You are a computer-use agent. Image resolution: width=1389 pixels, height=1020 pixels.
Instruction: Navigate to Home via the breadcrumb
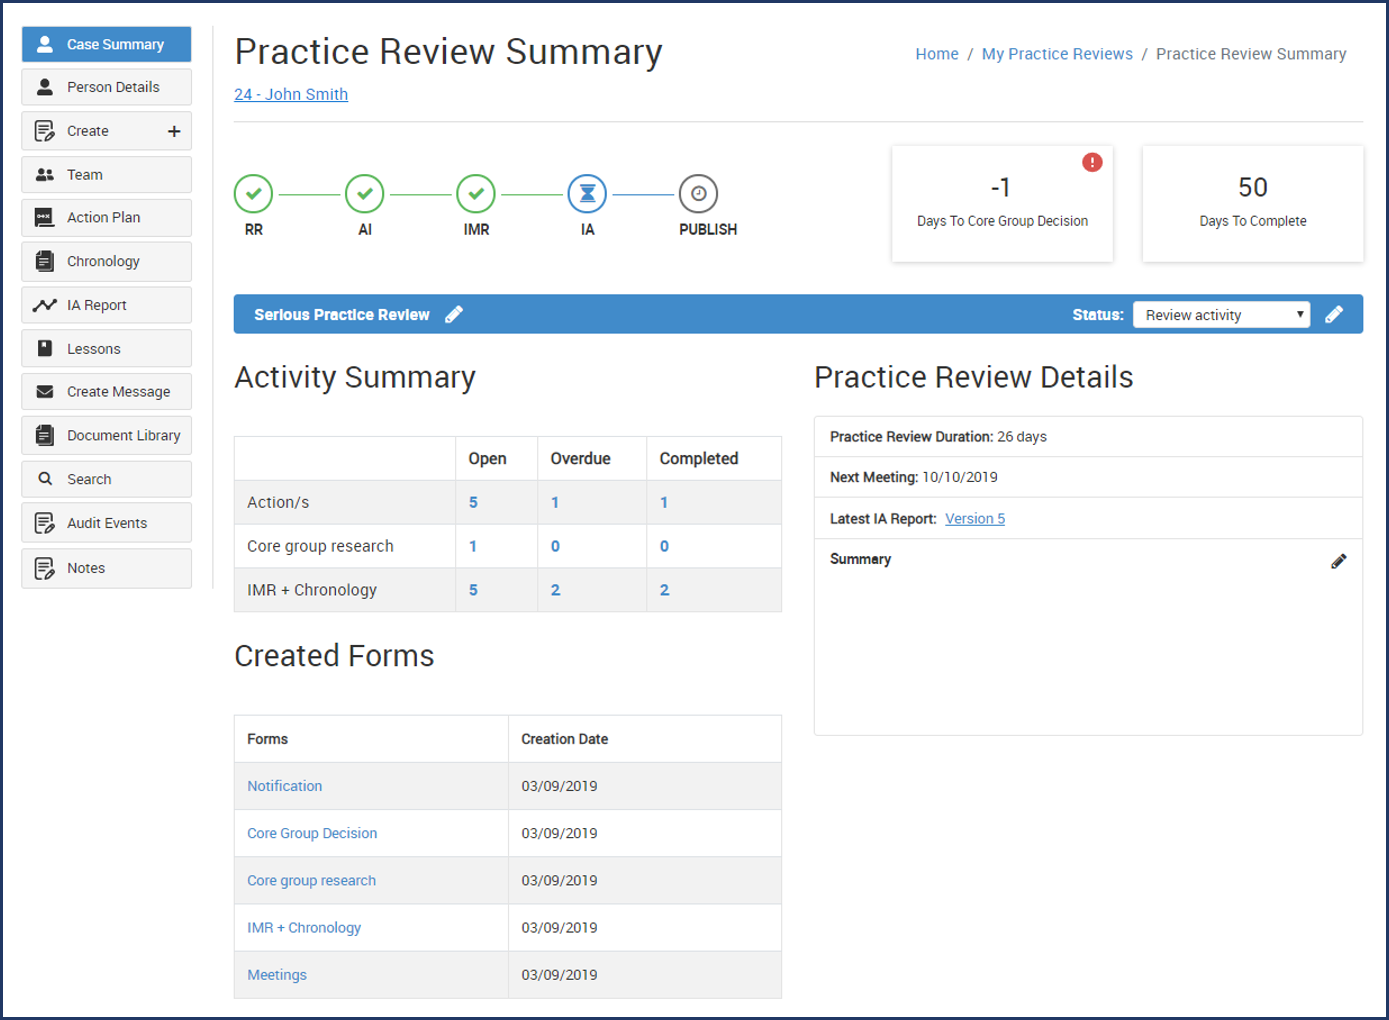pos(936,53)
